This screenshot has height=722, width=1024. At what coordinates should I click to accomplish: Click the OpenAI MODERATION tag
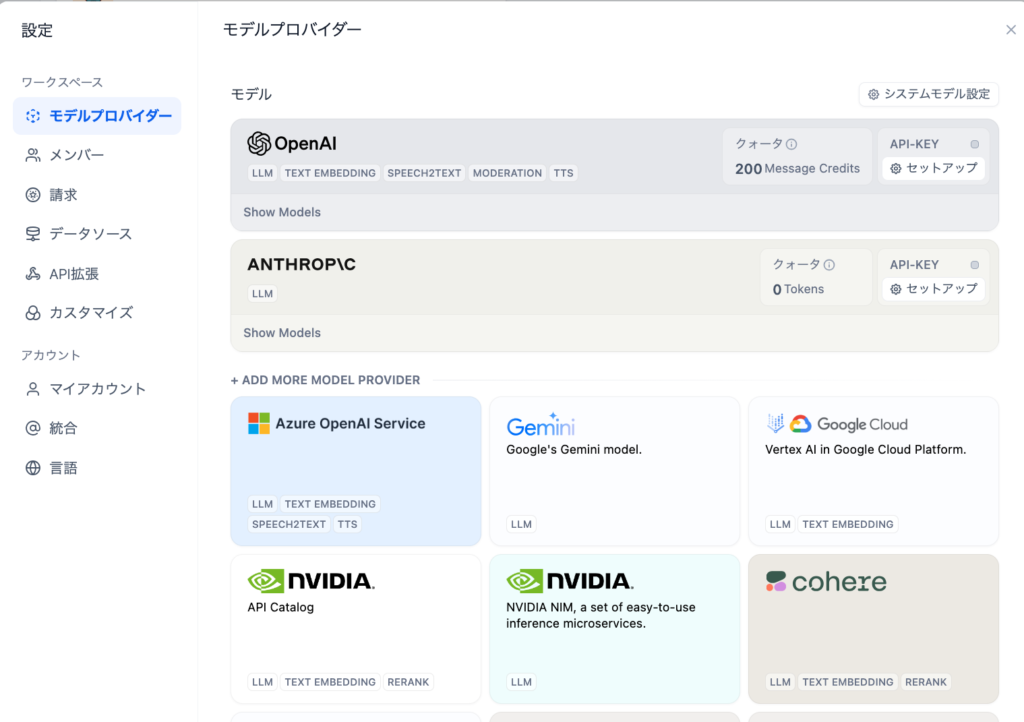(507, 174)
